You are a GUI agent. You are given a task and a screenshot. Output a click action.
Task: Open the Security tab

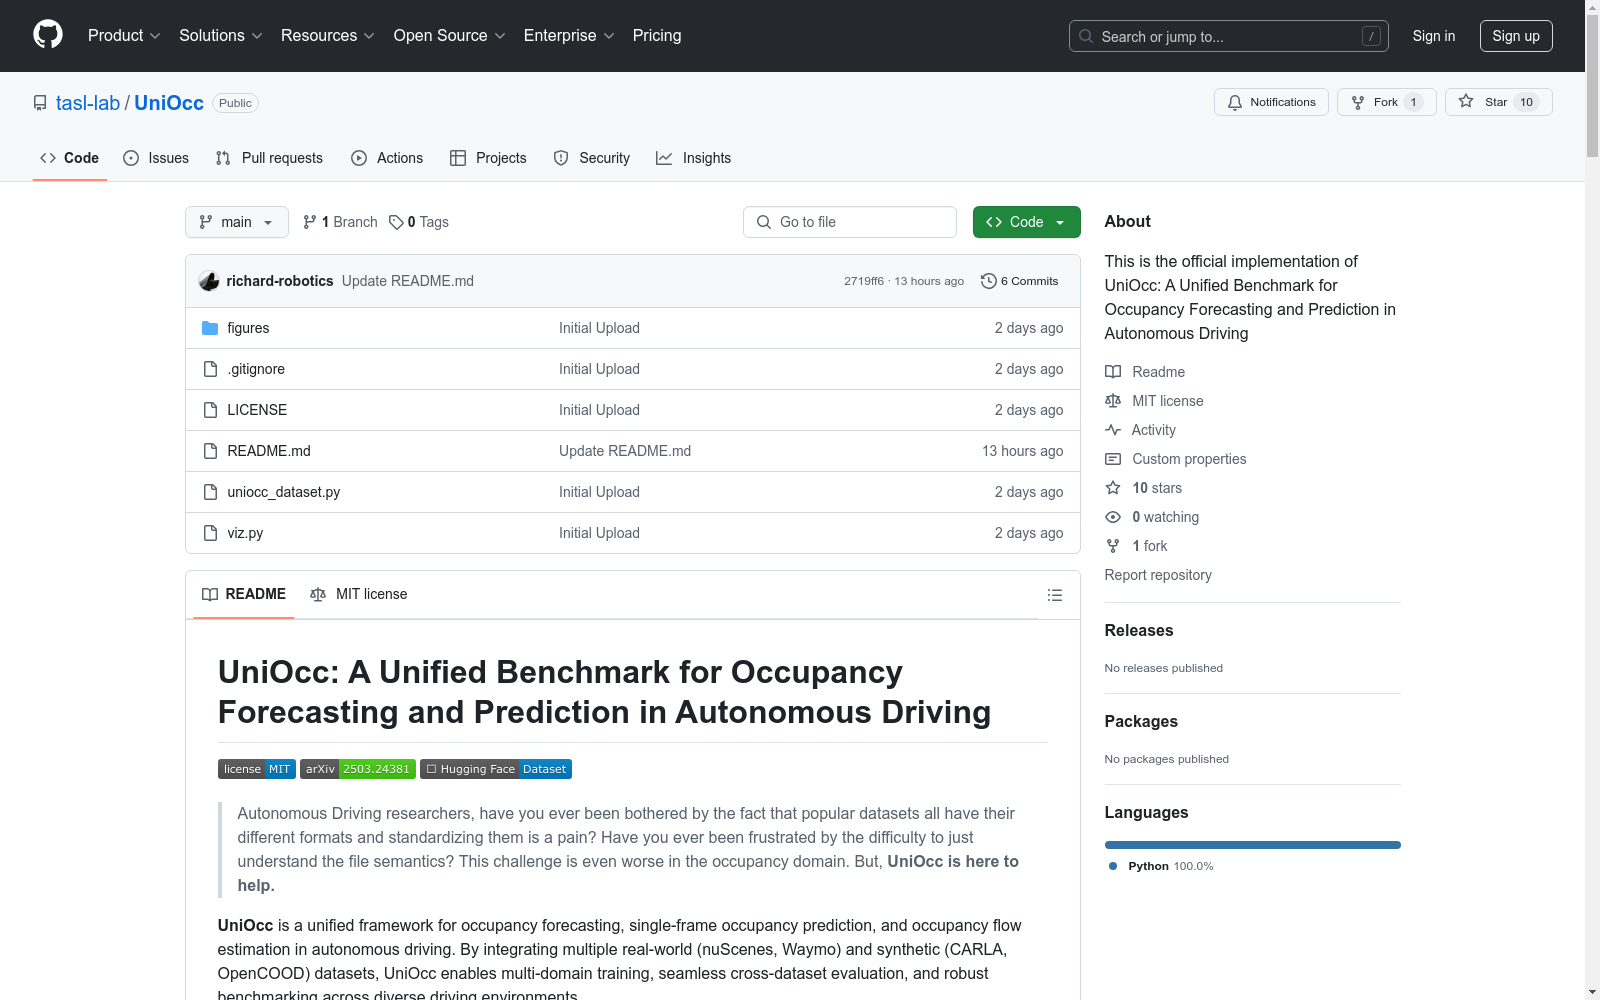coord(592,158)
